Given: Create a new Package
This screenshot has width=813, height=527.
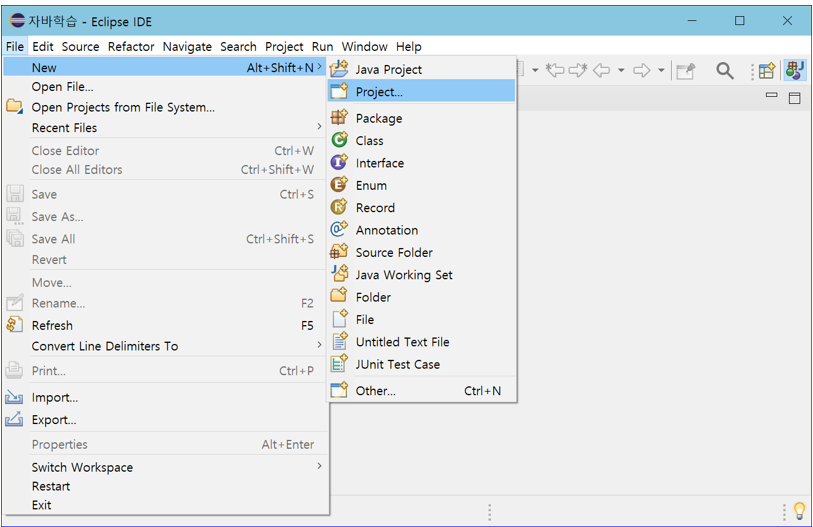Looking at the screenshot, I should pyautogui.click(x=422, y=118).
